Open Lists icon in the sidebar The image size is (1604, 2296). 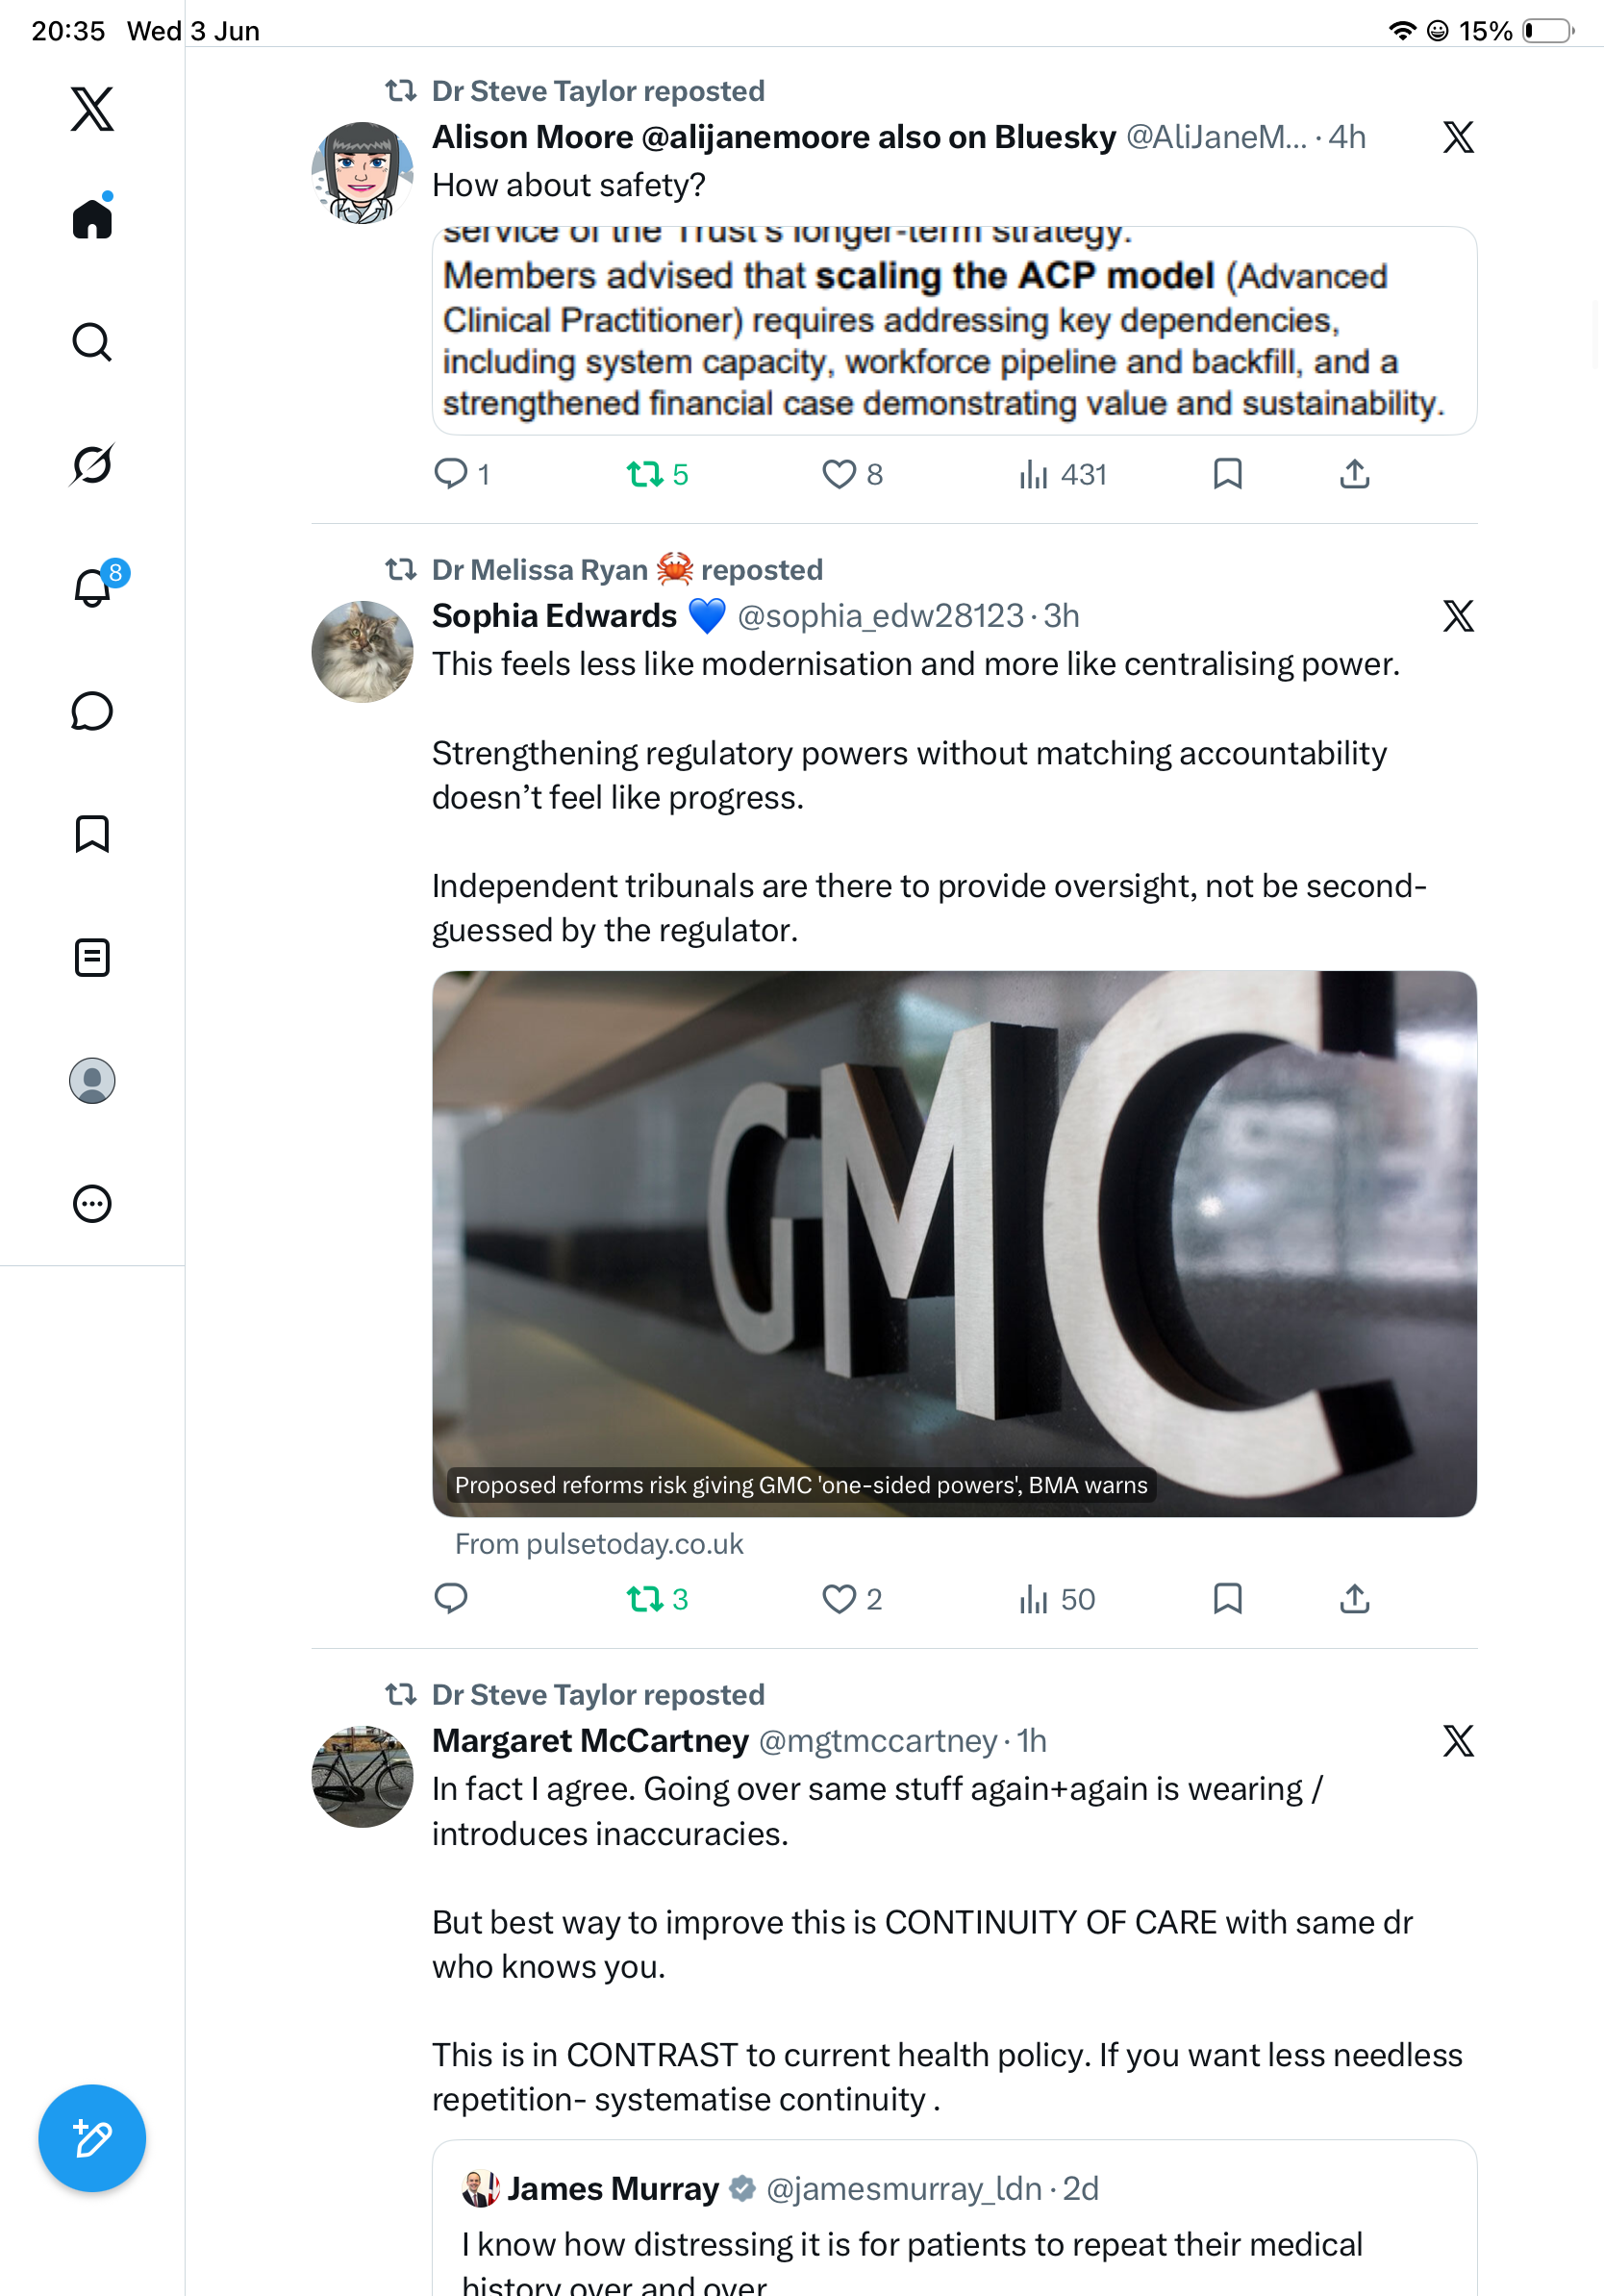[92, 957]
